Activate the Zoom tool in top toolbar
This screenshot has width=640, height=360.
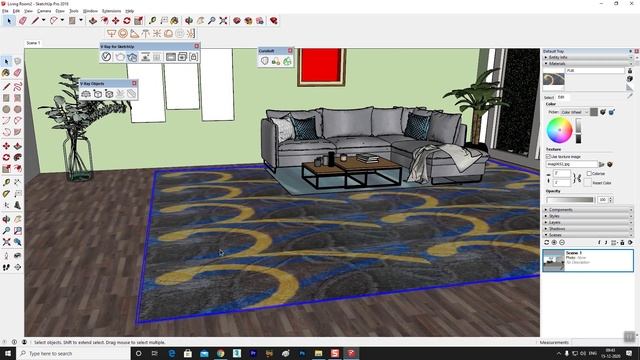pyautogui.click(x=211, y=20)
